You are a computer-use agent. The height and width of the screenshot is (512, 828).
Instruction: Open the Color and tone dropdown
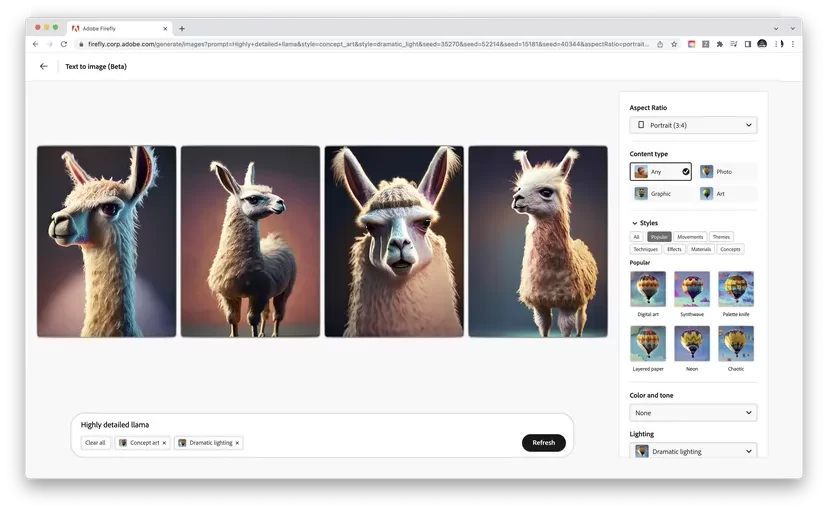693,412
